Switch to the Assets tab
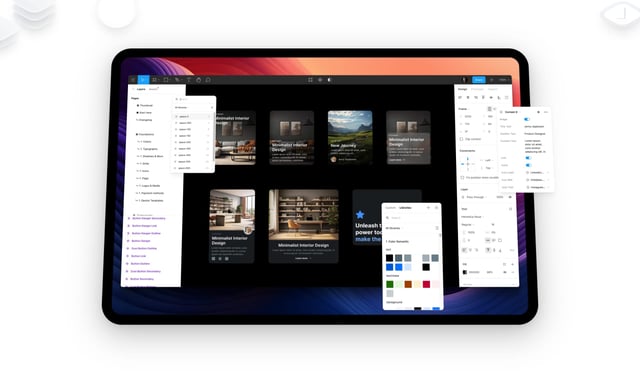The width and height of the screenshot is (640, 371). 153,89
